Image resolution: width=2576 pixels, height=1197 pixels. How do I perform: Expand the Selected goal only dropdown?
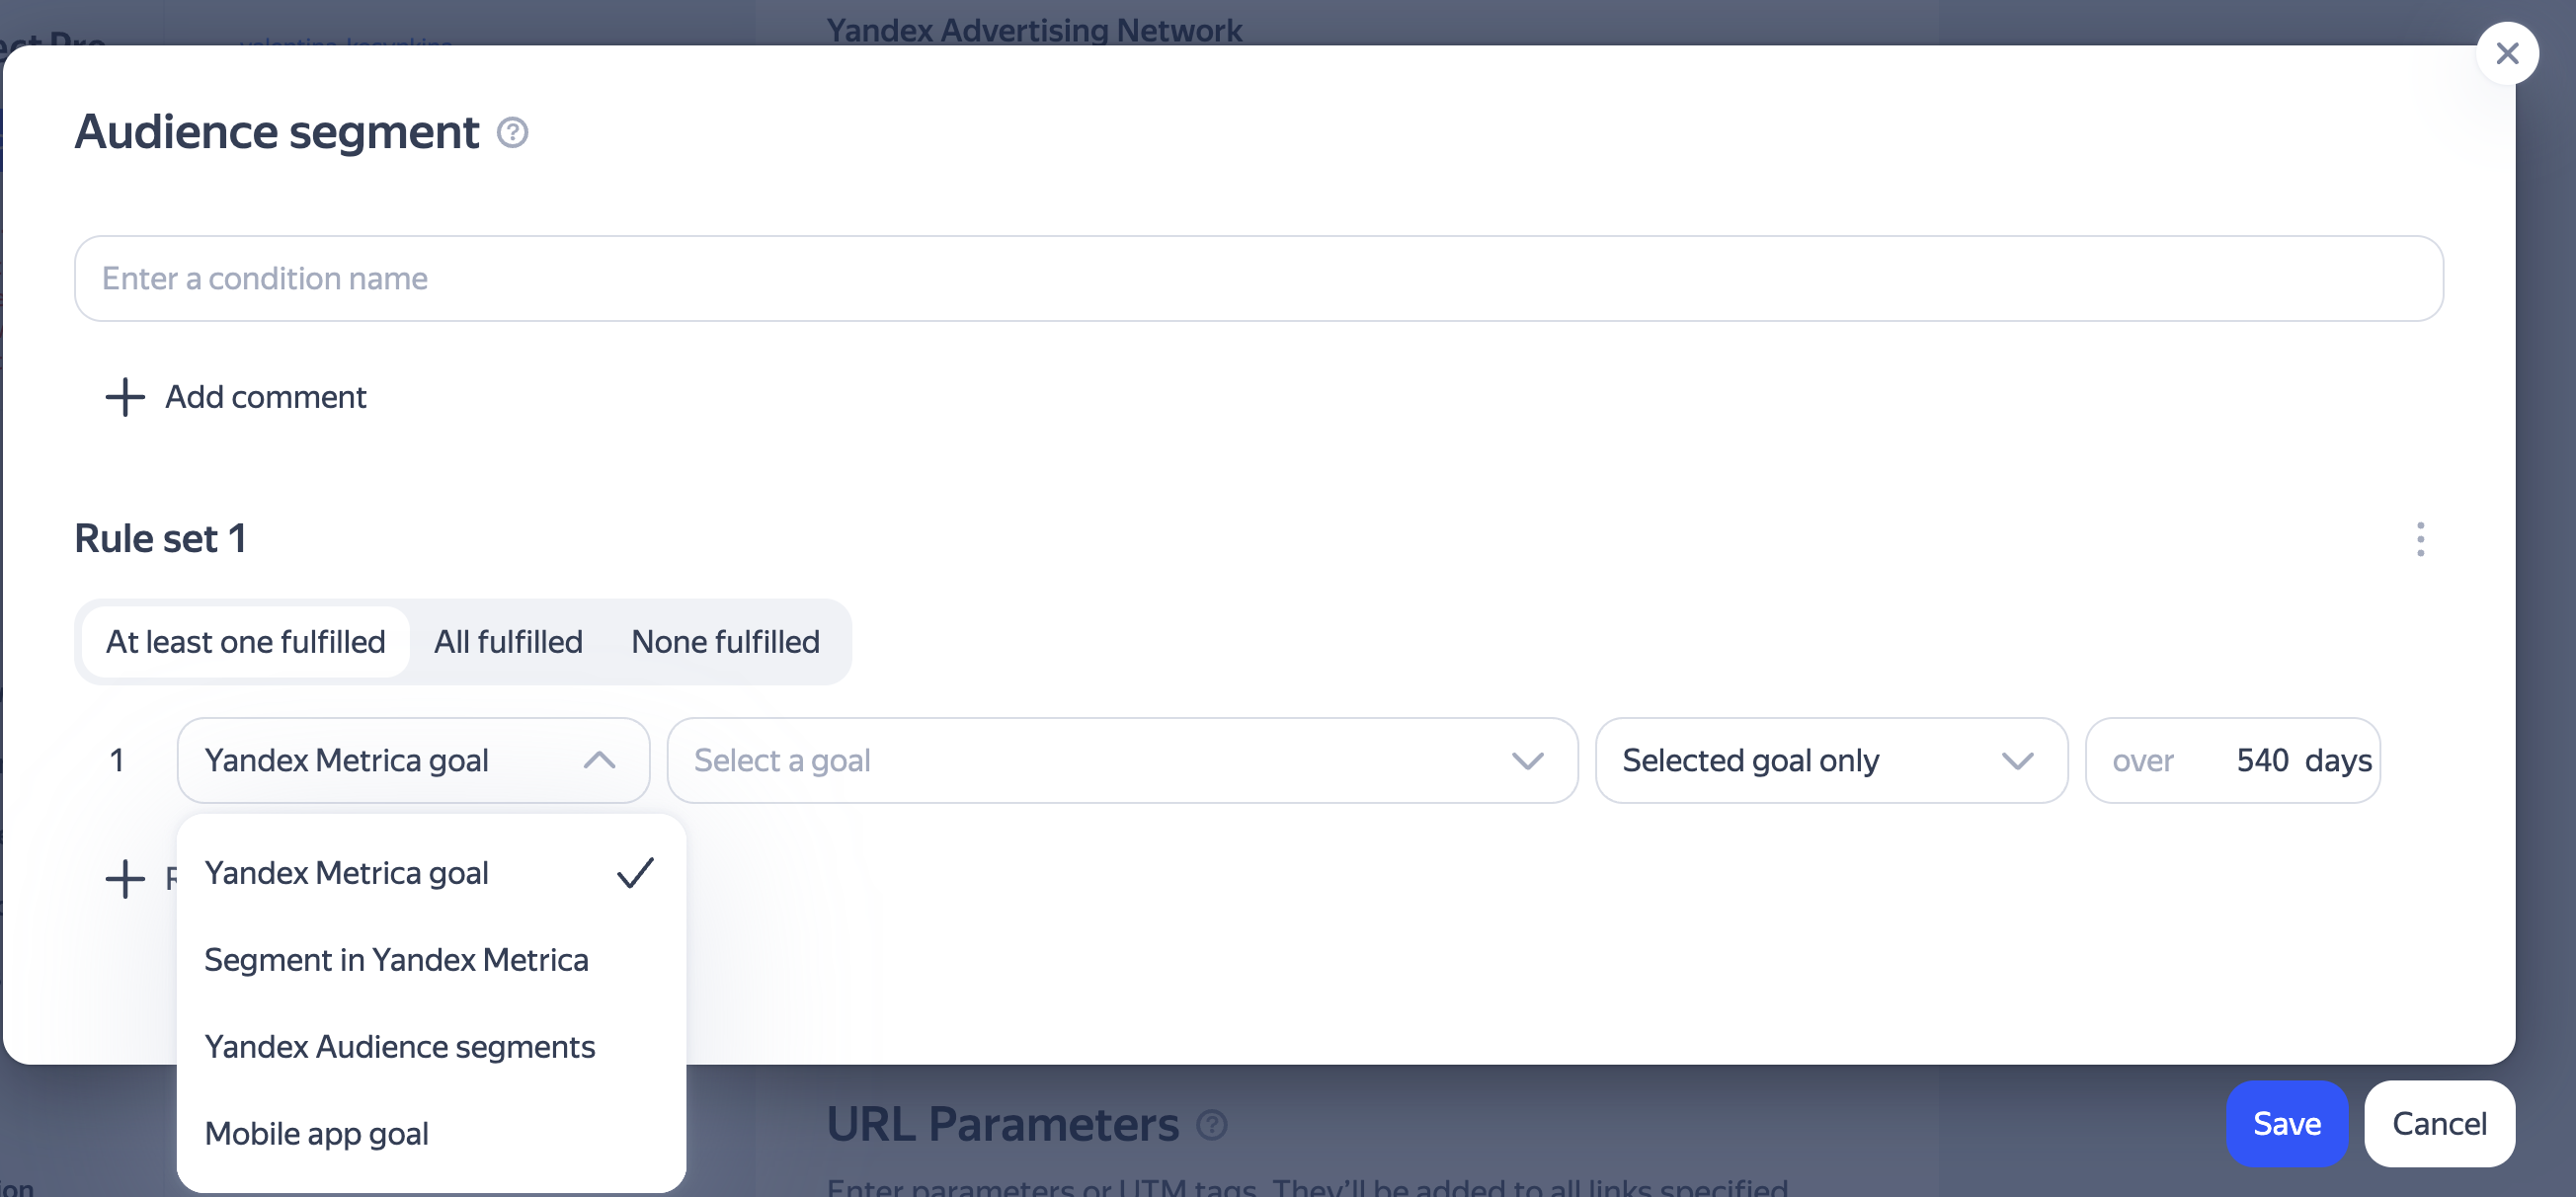[x=1830, y=760]
